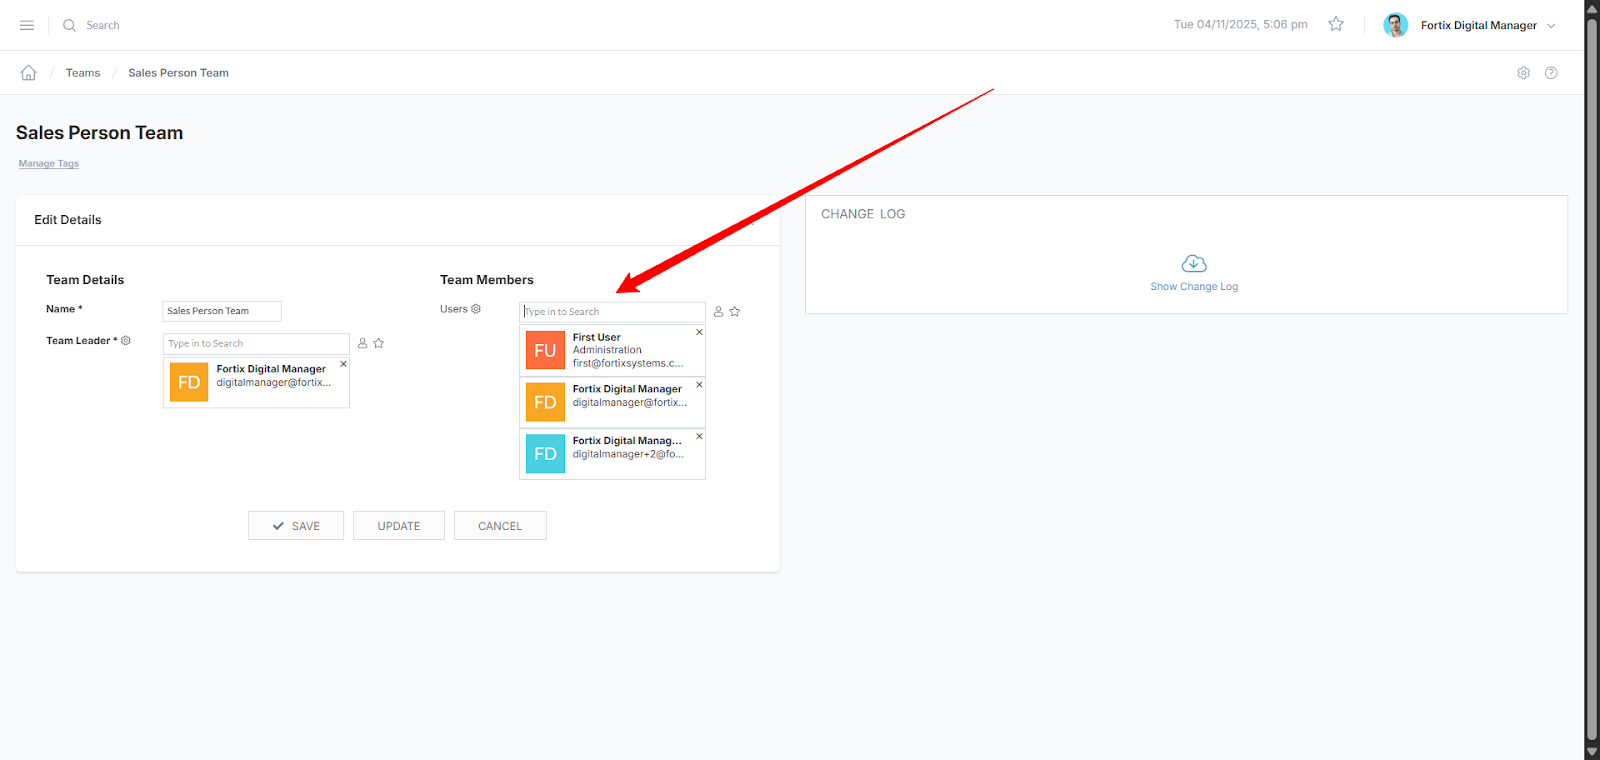
Task: Expand the Fortix Digital Manager account dropdown
Action: pyautogui.click(x=1551, y=26)
